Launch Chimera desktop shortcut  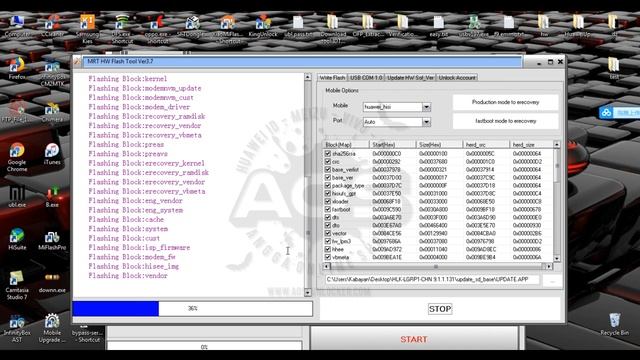tap(52, 112)
